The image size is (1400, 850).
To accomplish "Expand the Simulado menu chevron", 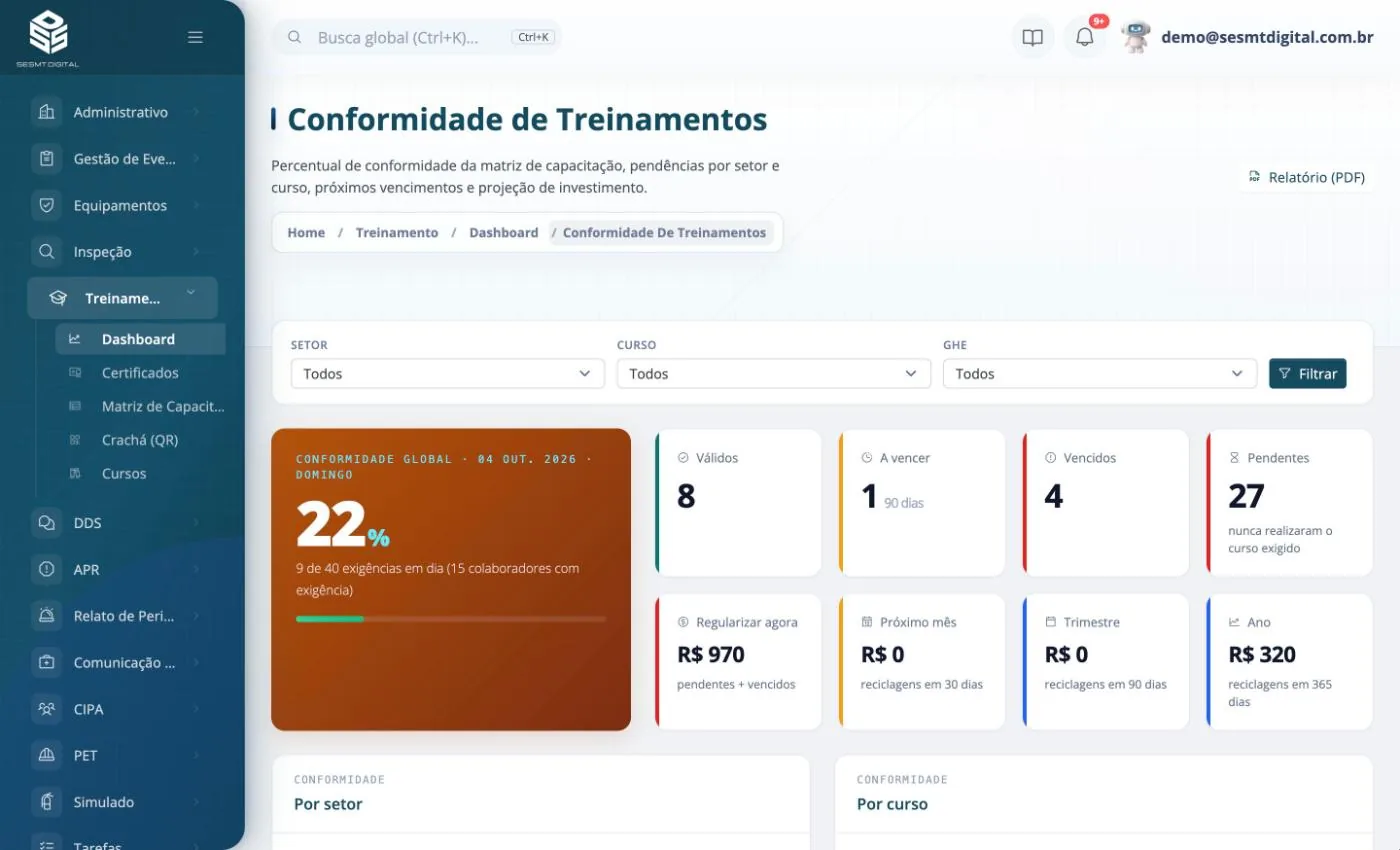I will [x=196, y=802].
